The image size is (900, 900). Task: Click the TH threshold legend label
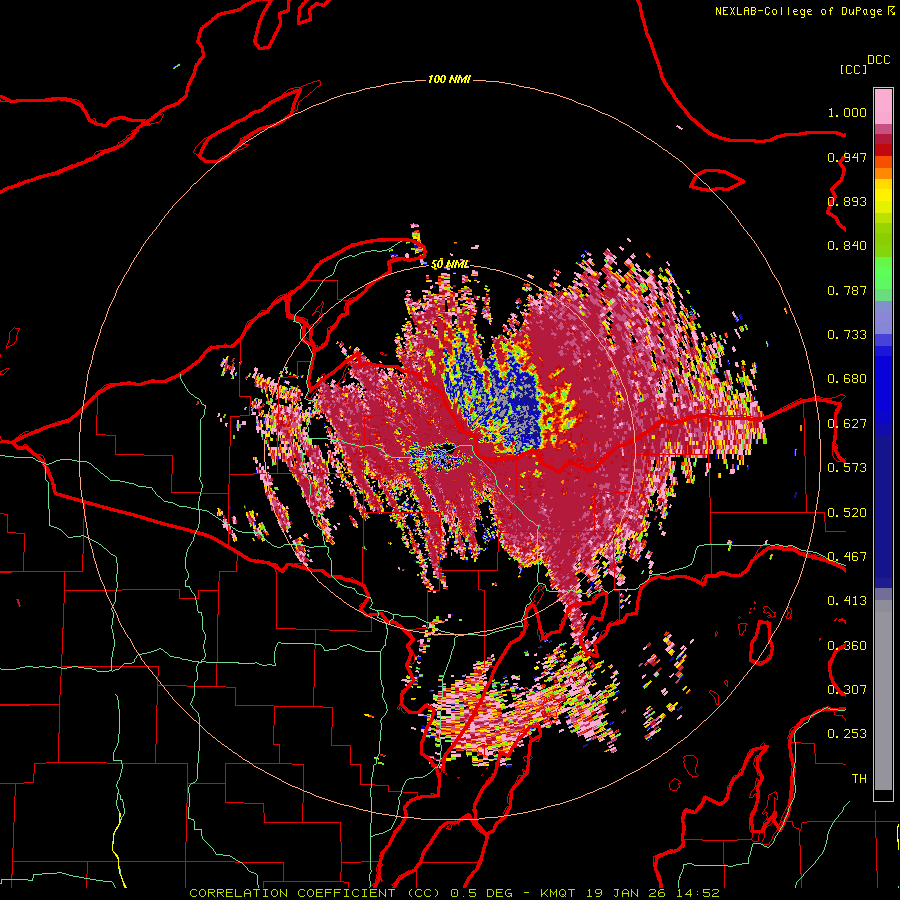coord(859,779)
